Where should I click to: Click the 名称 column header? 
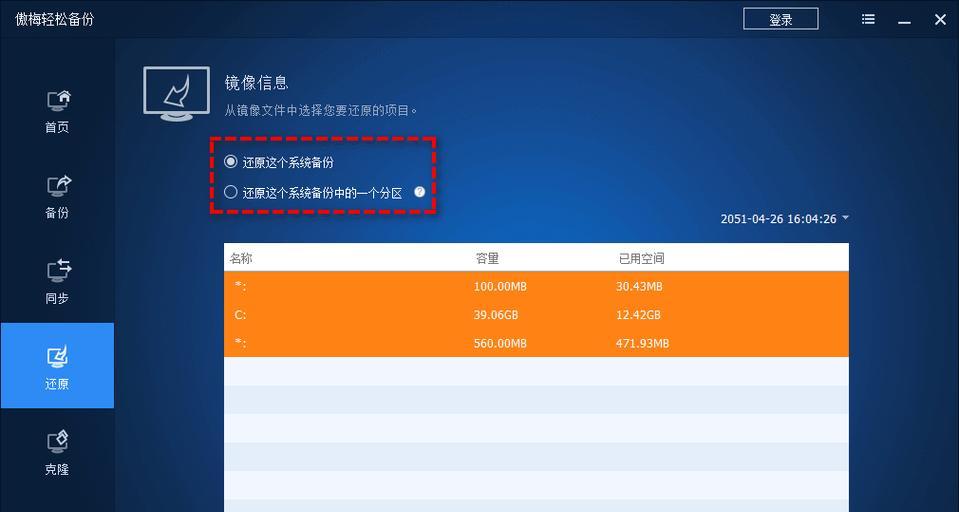[240, 258]
